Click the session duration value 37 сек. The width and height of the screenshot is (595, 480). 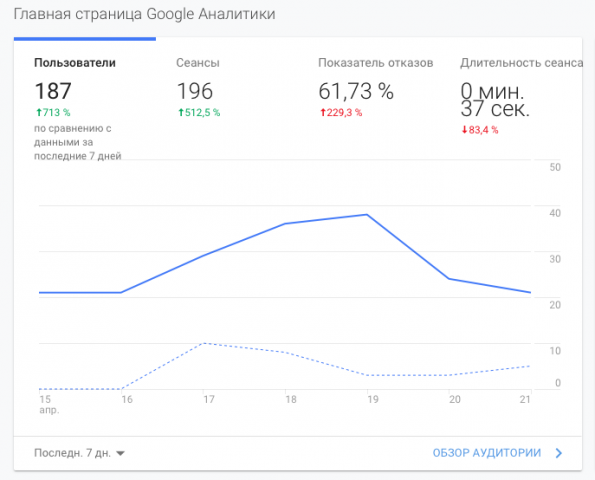(495, 109)
